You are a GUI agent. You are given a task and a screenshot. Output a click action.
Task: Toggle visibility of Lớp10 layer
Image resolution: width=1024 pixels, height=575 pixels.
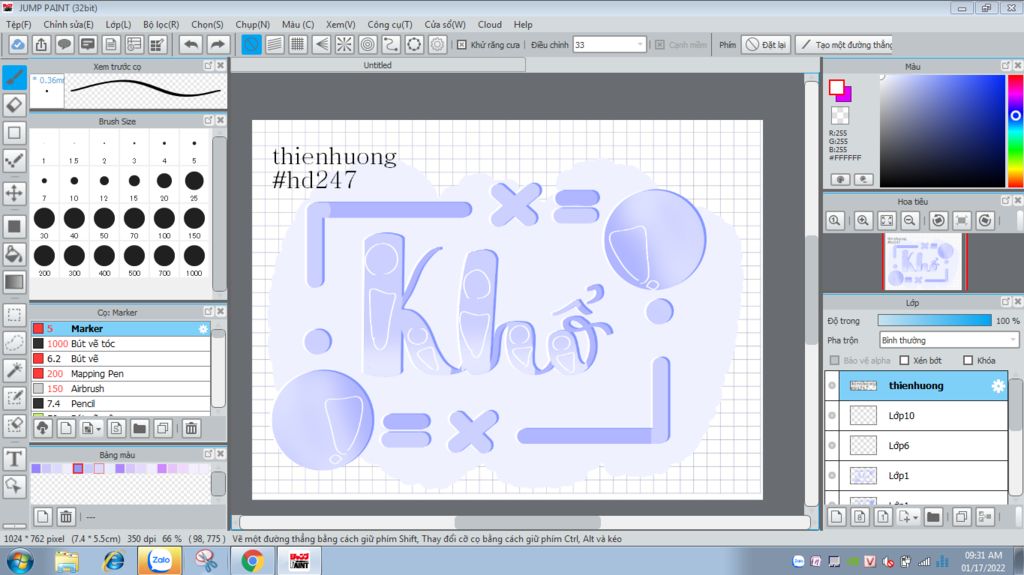(x=832, y=416)
